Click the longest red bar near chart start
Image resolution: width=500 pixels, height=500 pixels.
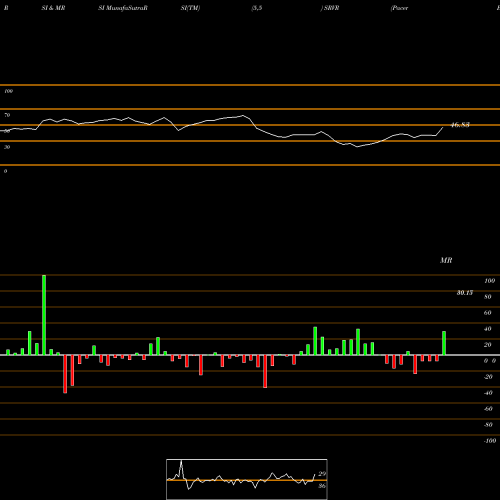click(65, 374)
